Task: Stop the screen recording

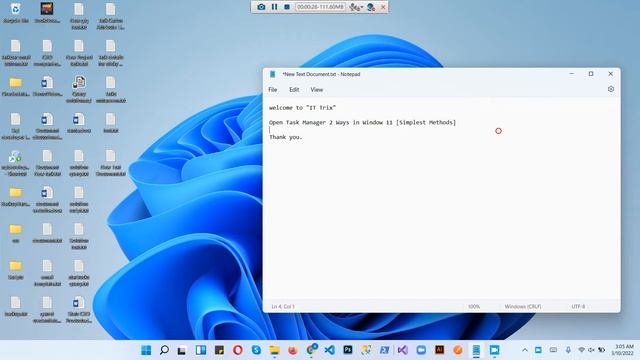Action: point(287,7)
